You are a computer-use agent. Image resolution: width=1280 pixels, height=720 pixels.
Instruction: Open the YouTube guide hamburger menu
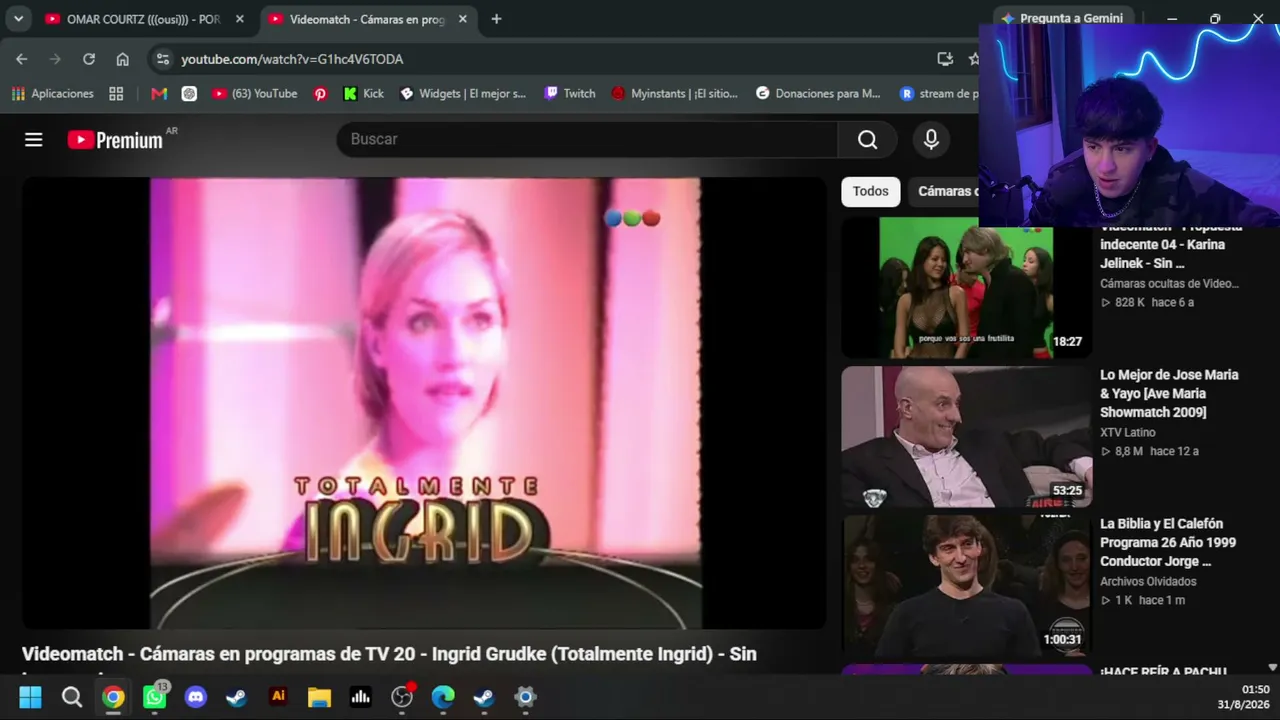(x=34, y=139)
